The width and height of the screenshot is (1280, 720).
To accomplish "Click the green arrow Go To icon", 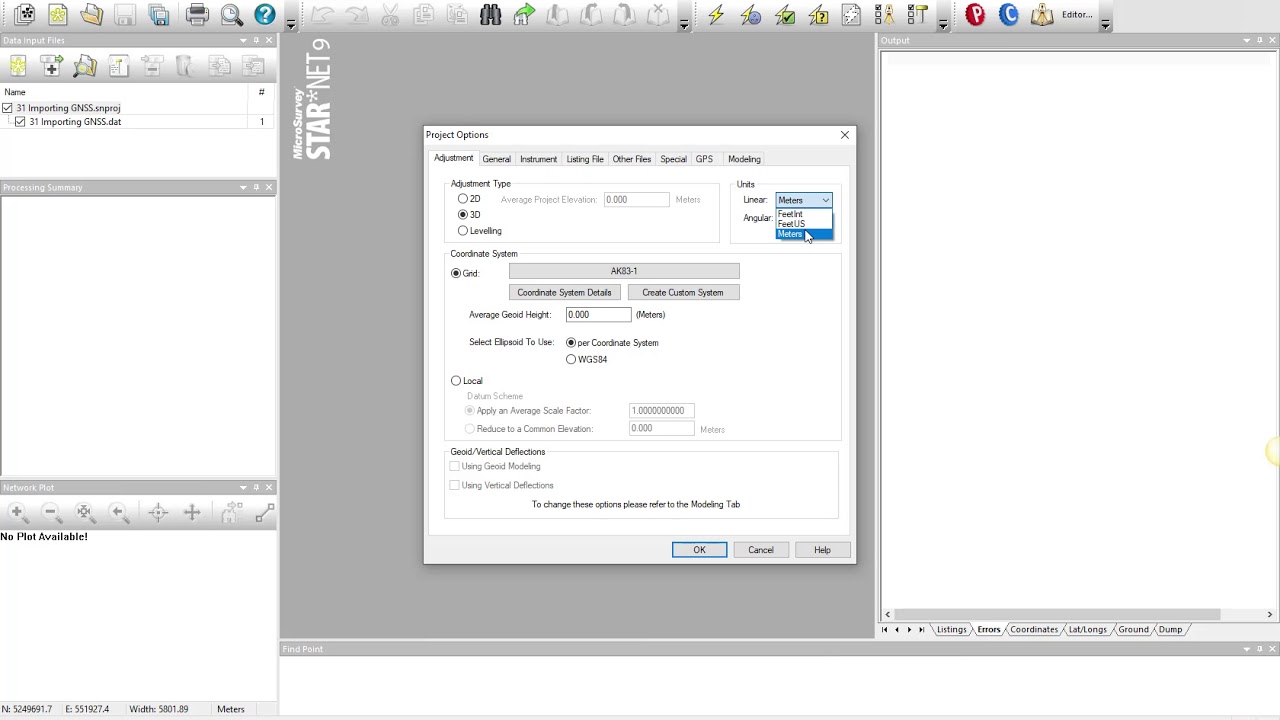I will click(x=524, y=15).
